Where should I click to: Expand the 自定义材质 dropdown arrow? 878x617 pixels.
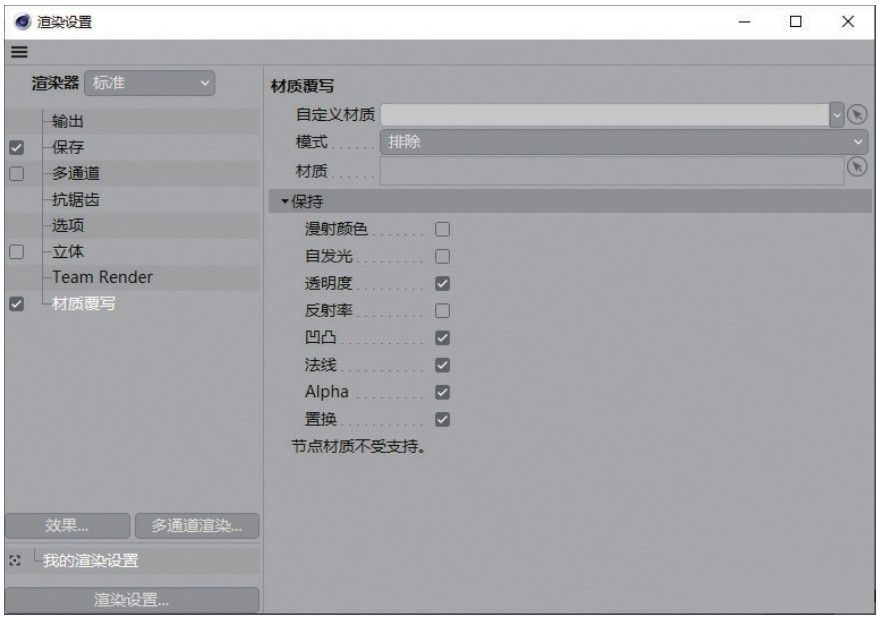(x=837, y=115)
